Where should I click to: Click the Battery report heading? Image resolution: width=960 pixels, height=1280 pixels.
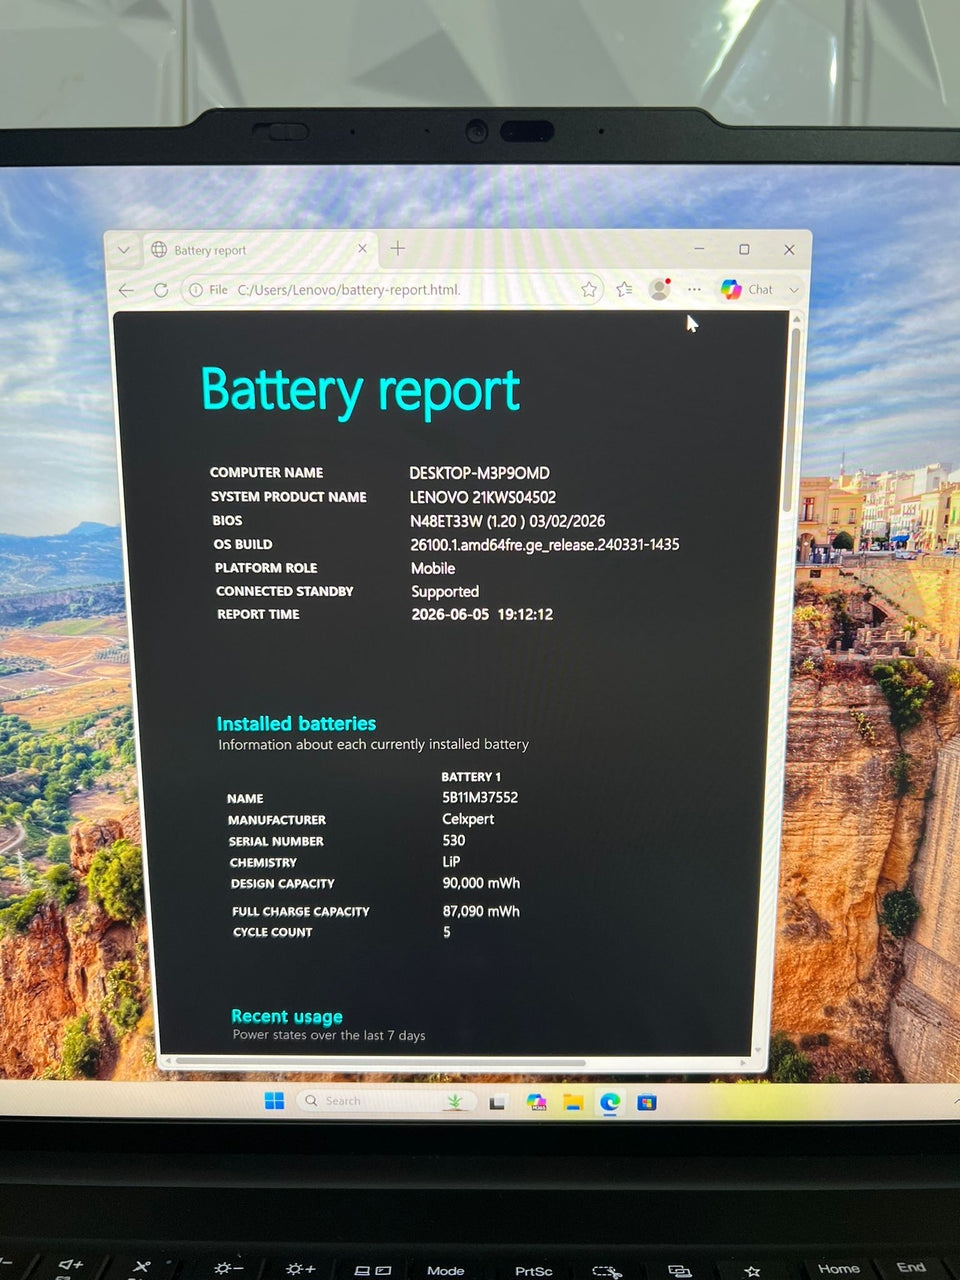(x=361, y=390)
